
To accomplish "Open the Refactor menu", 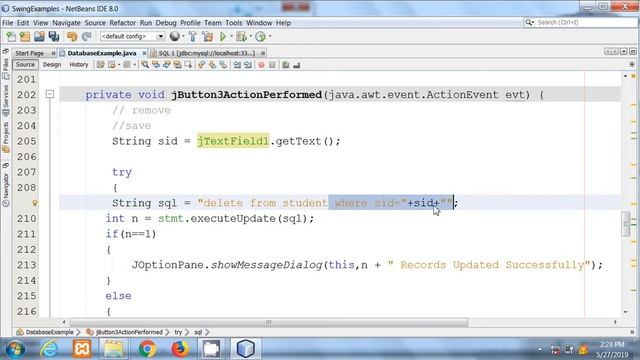I will [x=122, y=23].
